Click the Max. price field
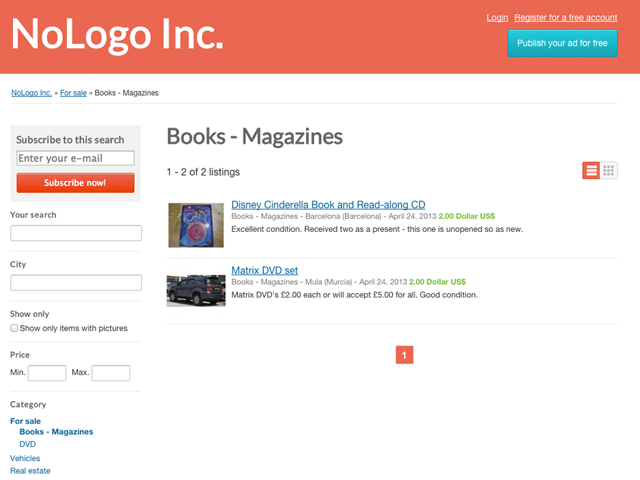This screenshot has height=480, width=640. (111, 373)
